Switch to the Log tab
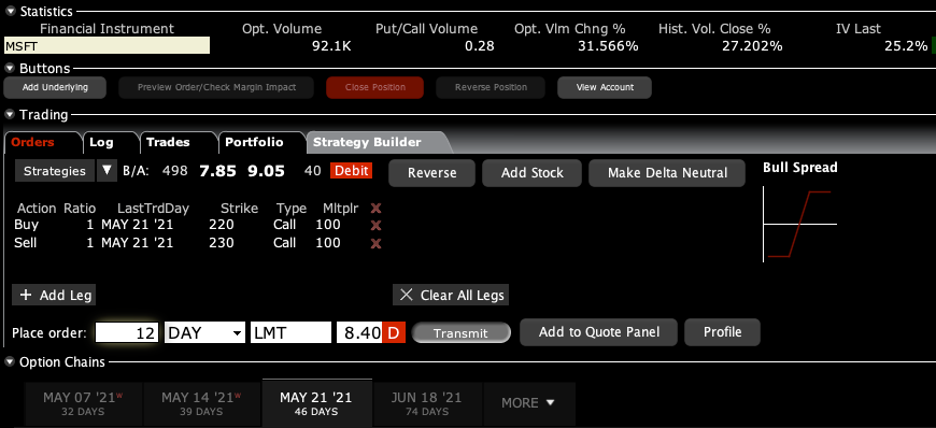This screenshot has width=936, height=428. point(102,142)
